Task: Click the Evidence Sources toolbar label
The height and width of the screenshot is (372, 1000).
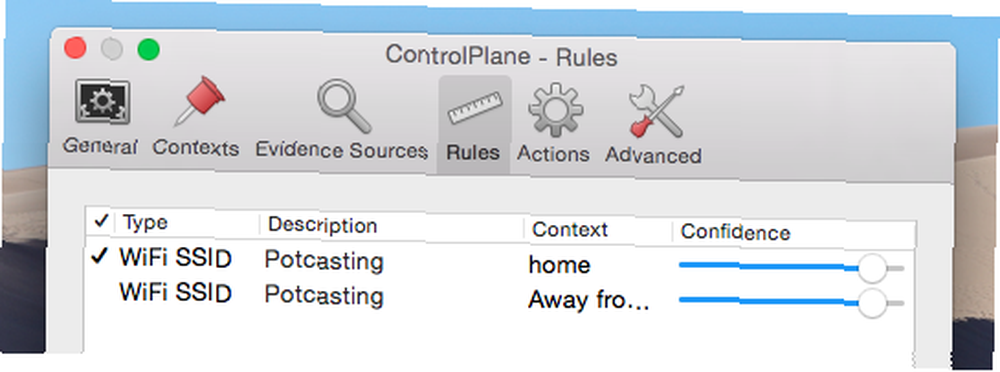Action: (x=341, y=150)
